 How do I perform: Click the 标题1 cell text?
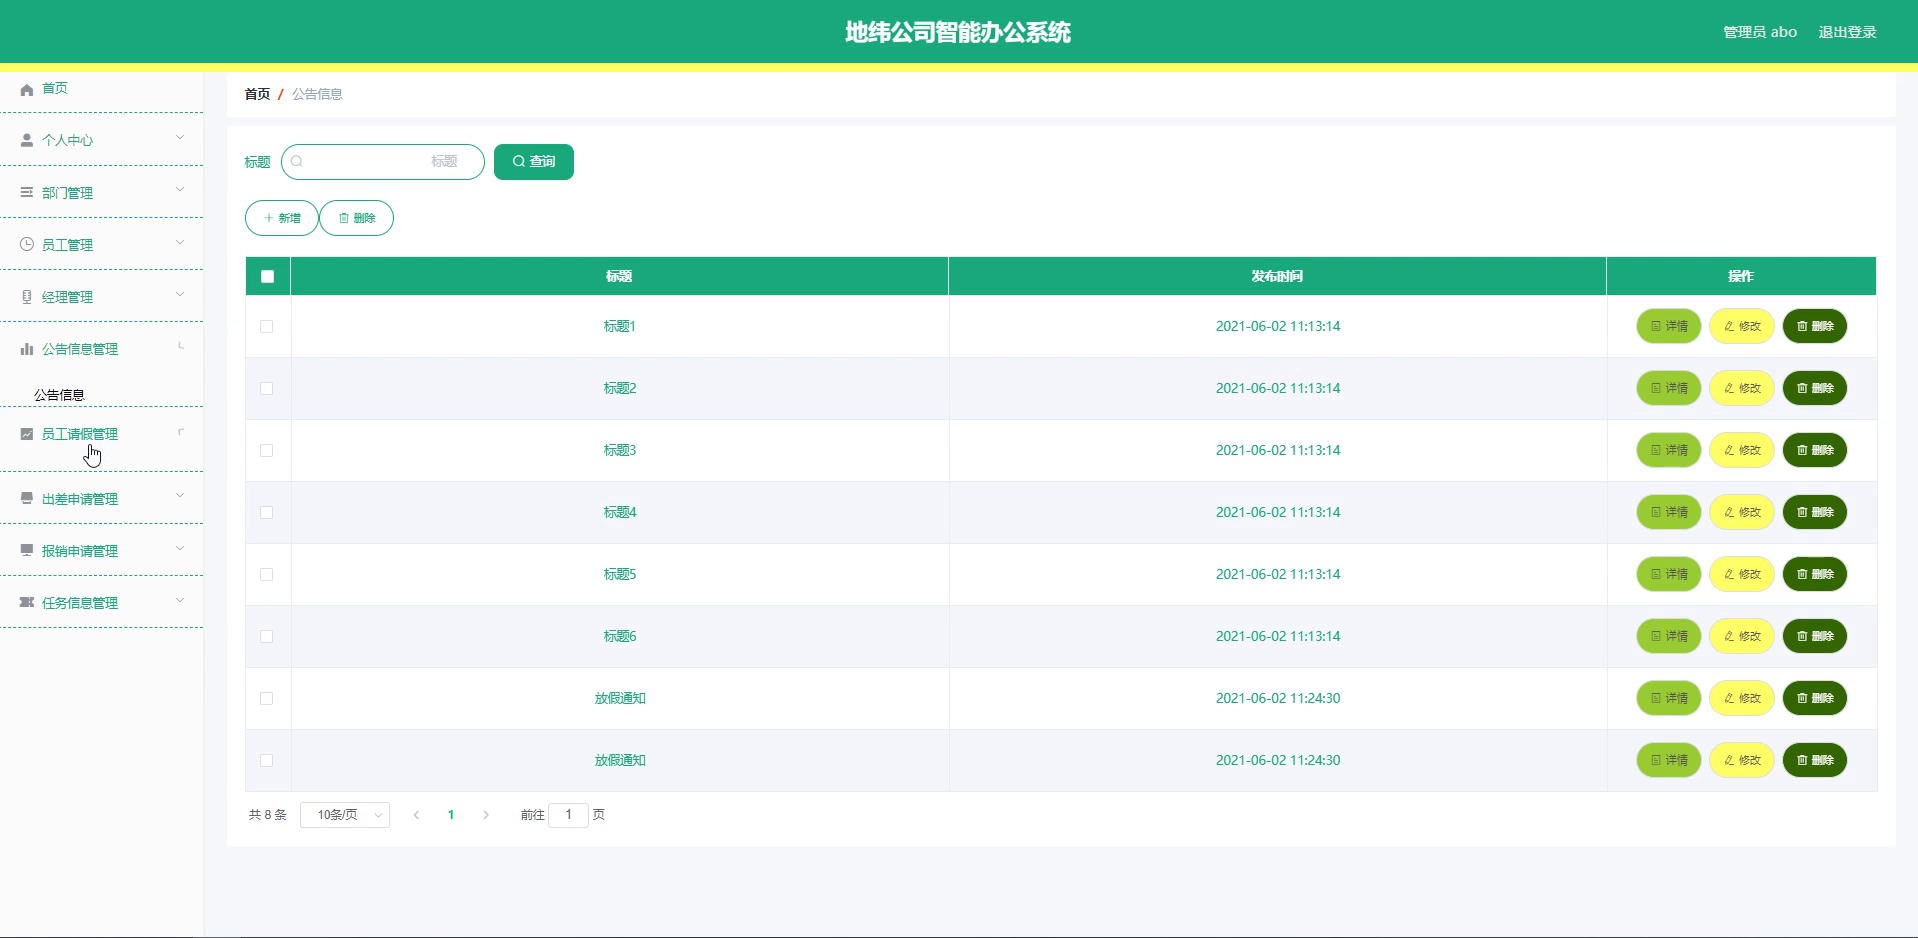click(620, 326)
